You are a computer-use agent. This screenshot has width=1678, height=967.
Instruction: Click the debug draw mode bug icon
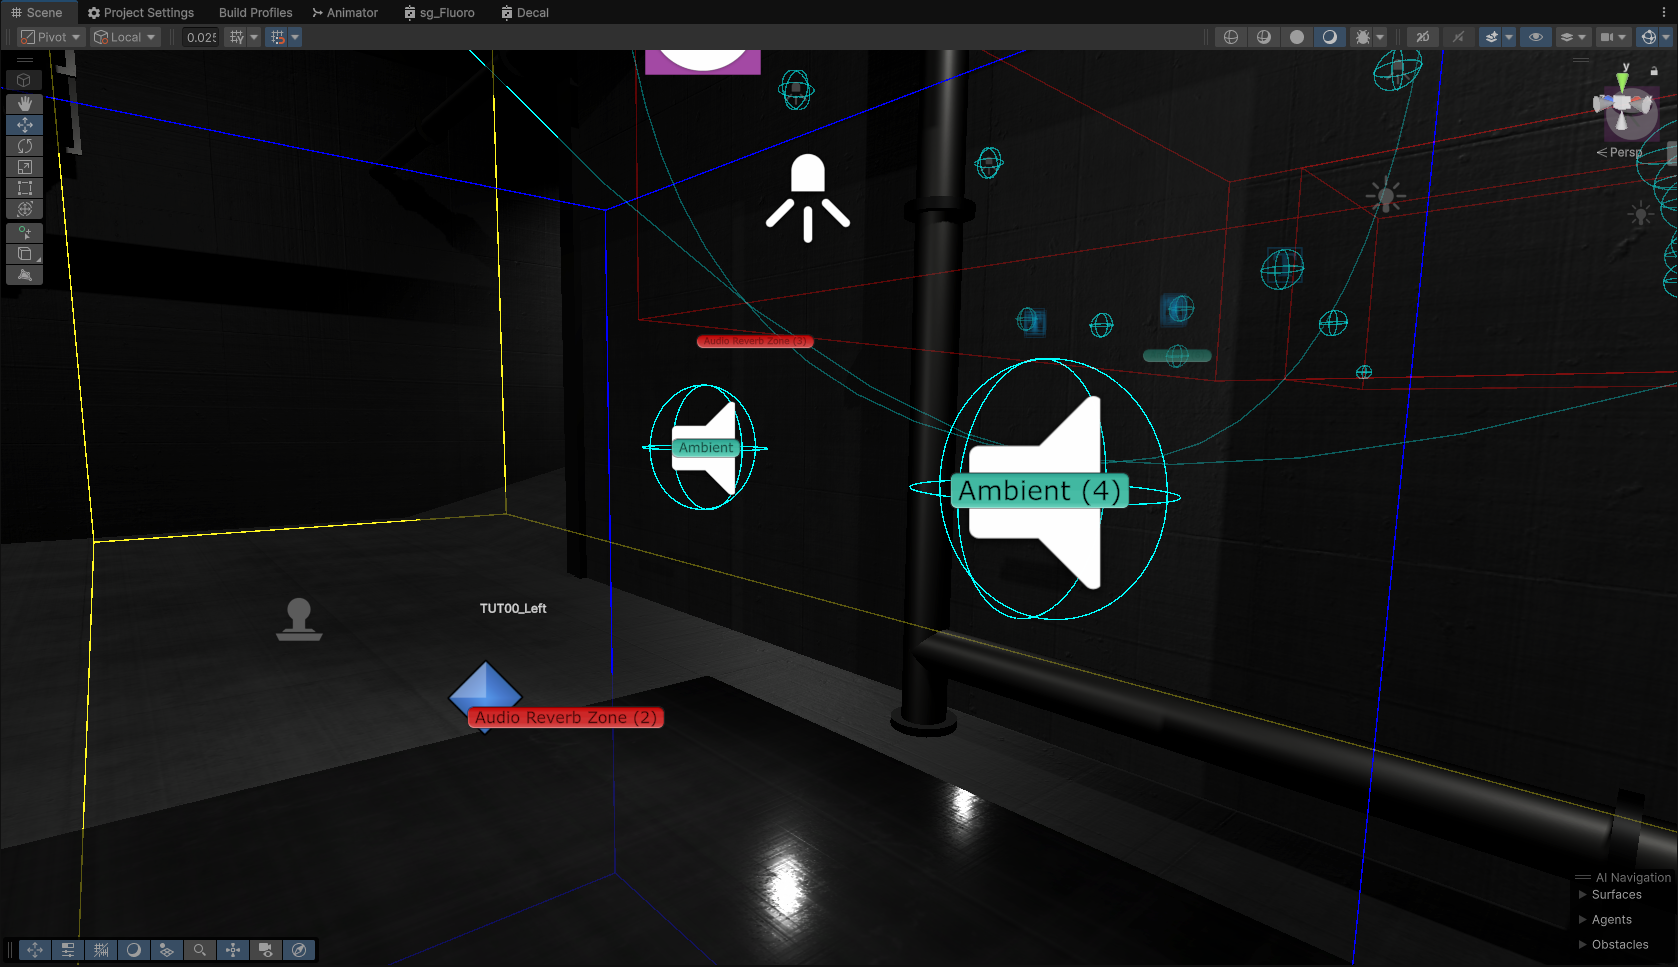point(1362,37)
